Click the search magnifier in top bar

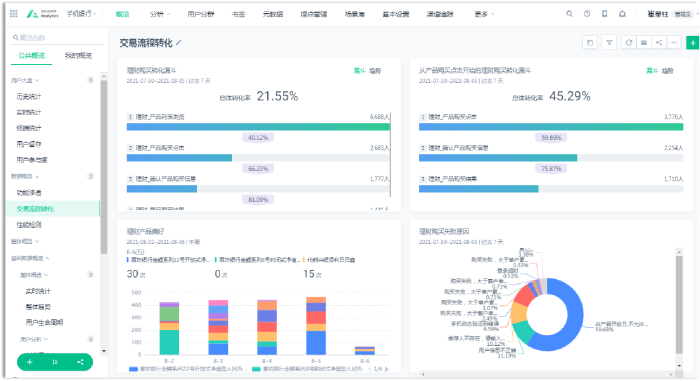569,14
